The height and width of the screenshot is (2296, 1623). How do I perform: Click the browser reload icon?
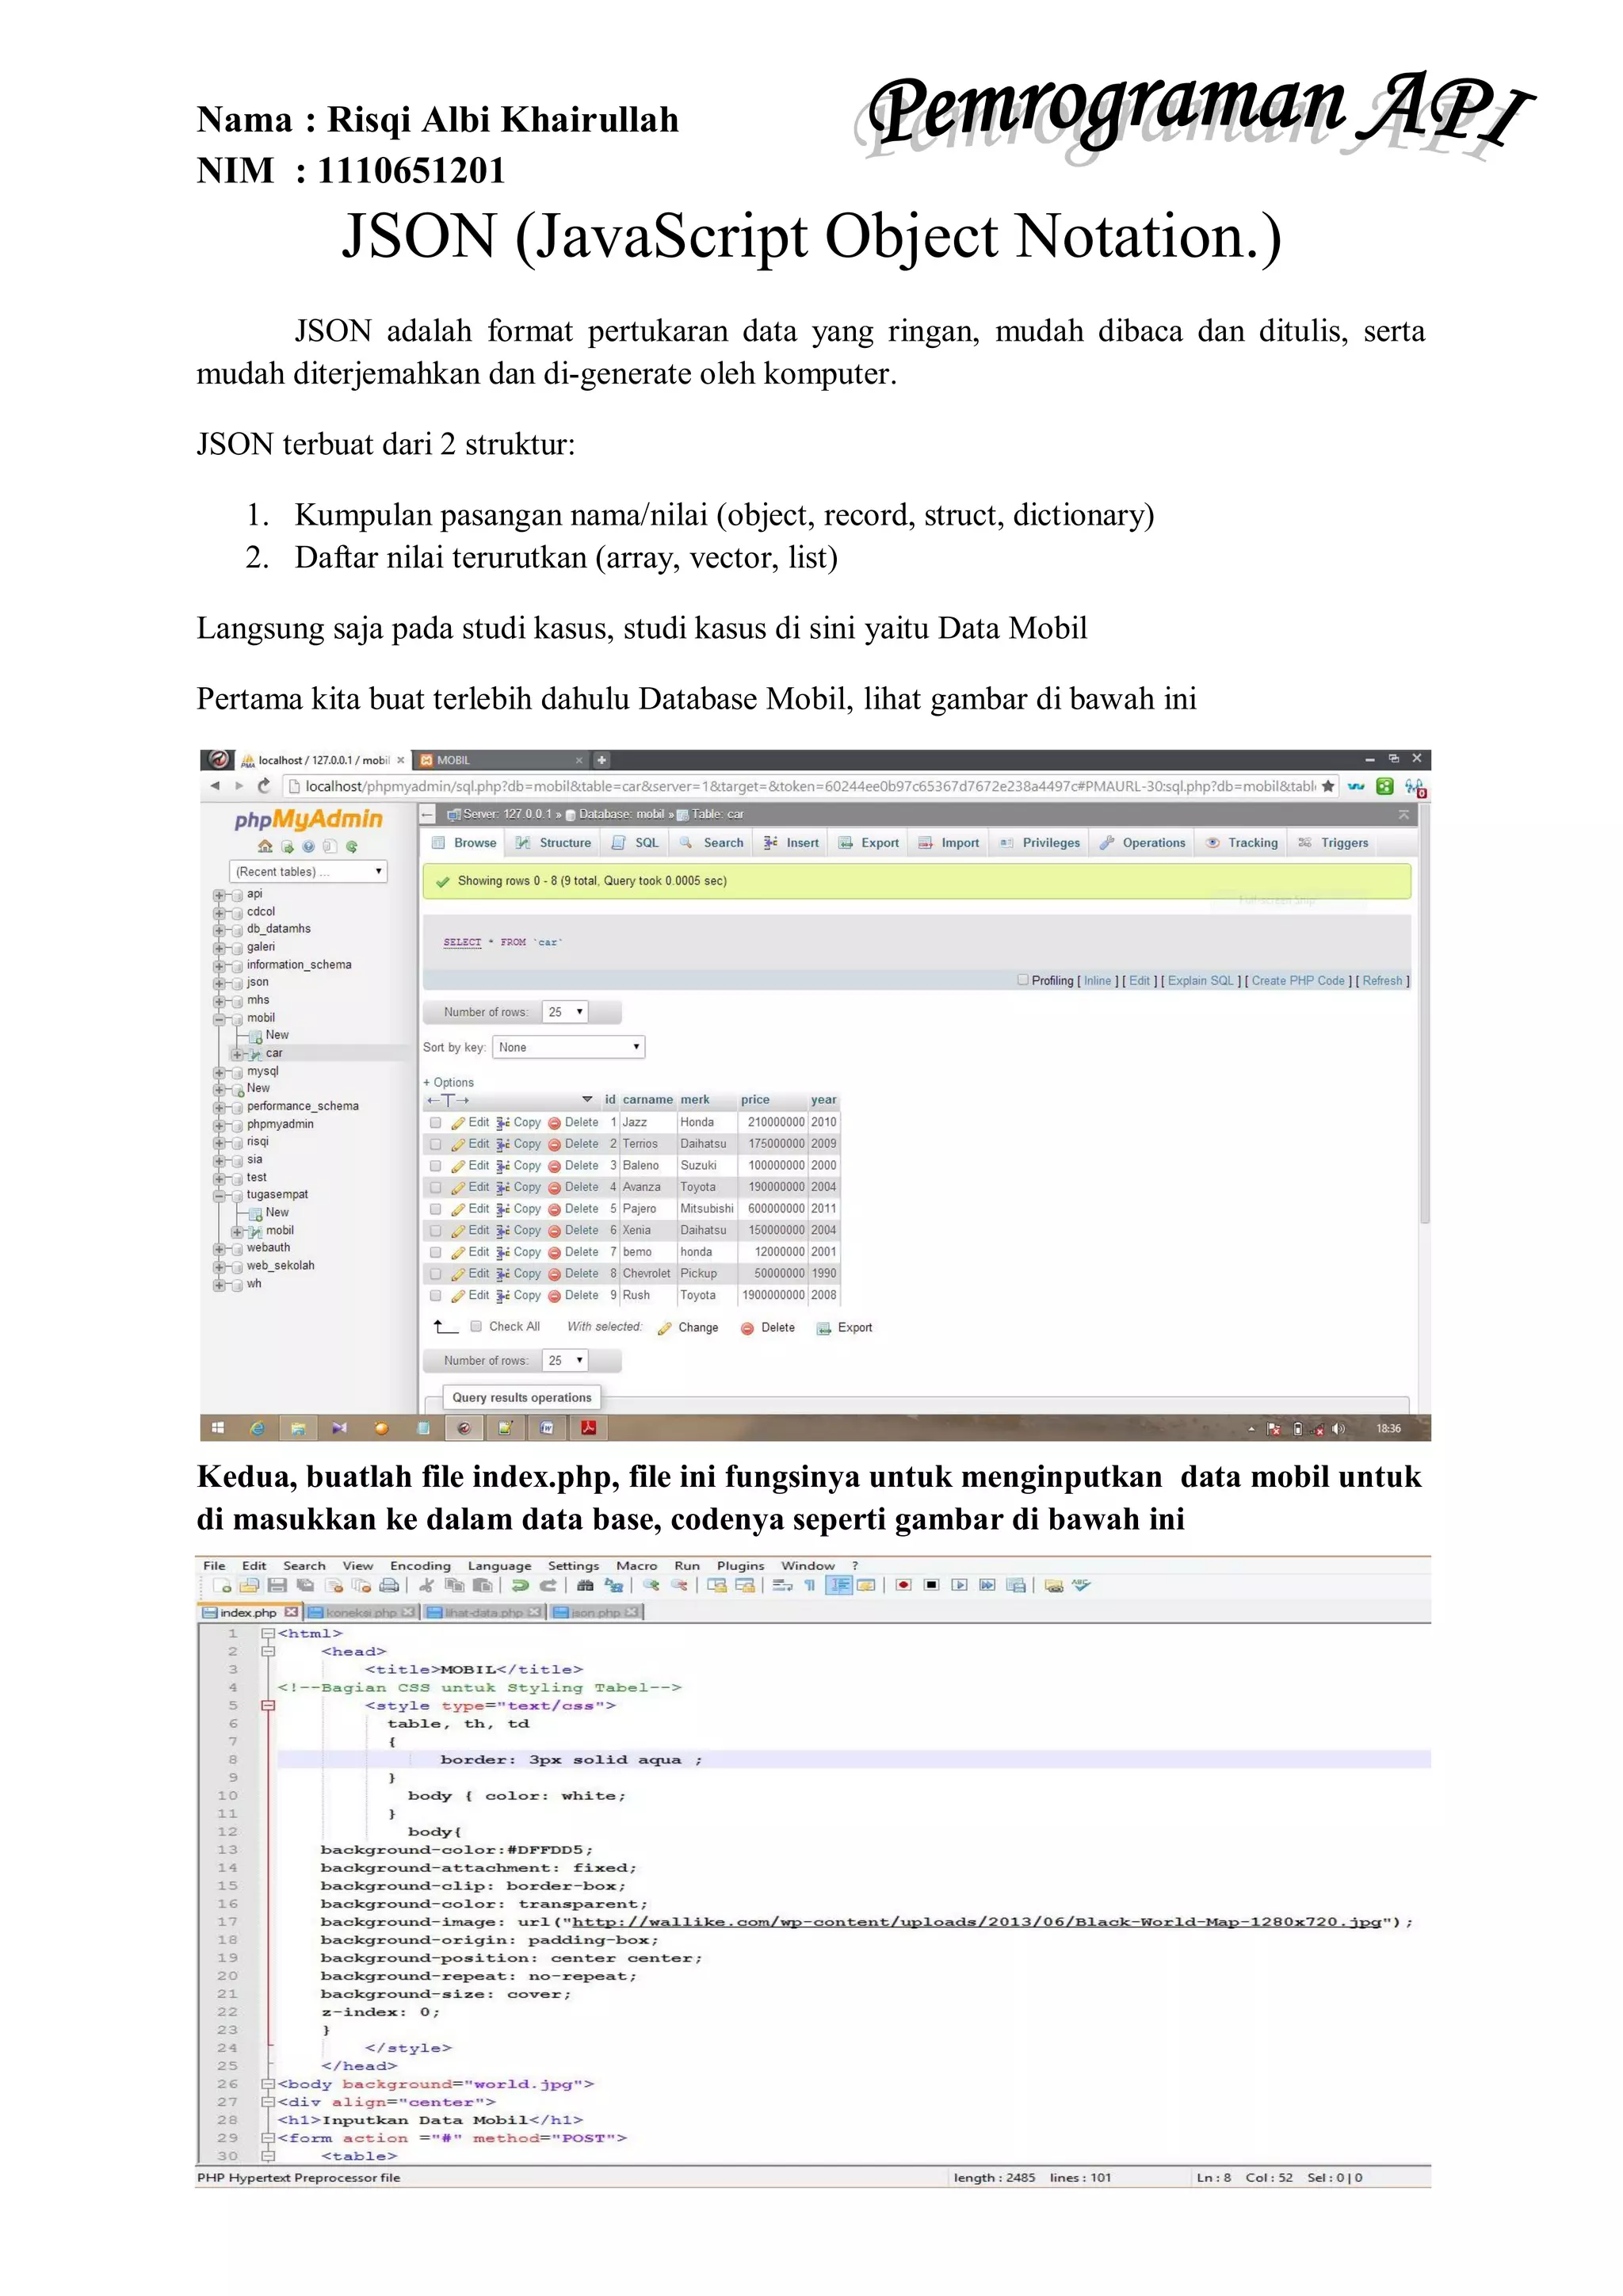(x=264, y=786)
